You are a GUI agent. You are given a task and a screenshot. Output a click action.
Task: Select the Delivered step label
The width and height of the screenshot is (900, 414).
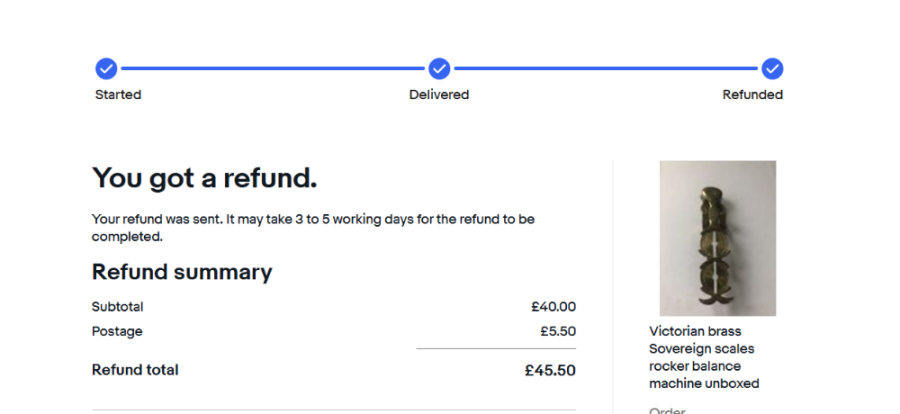(x=439, y=95)
